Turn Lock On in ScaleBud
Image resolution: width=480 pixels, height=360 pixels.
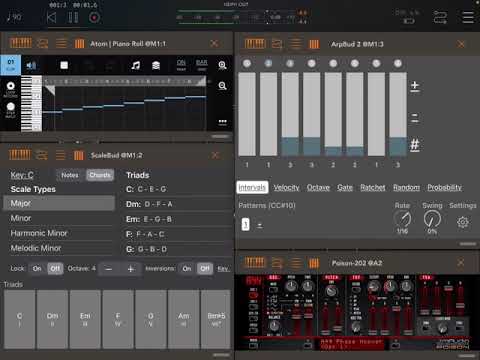click(x=37, y=268)
